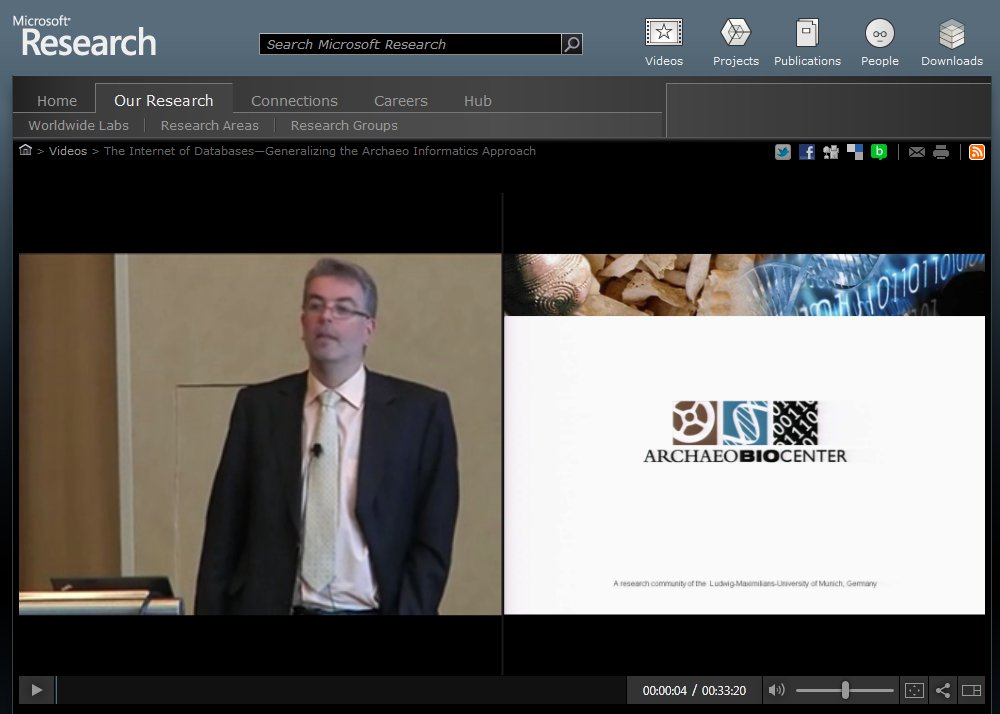Click the search magnifier button
Image resolution: width=1000 pixels, height=714 pixels.
(572, 44)
